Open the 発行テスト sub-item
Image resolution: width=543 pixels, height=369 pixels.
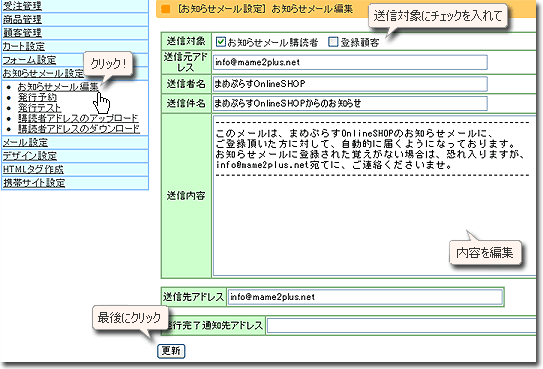pos(39,108)
